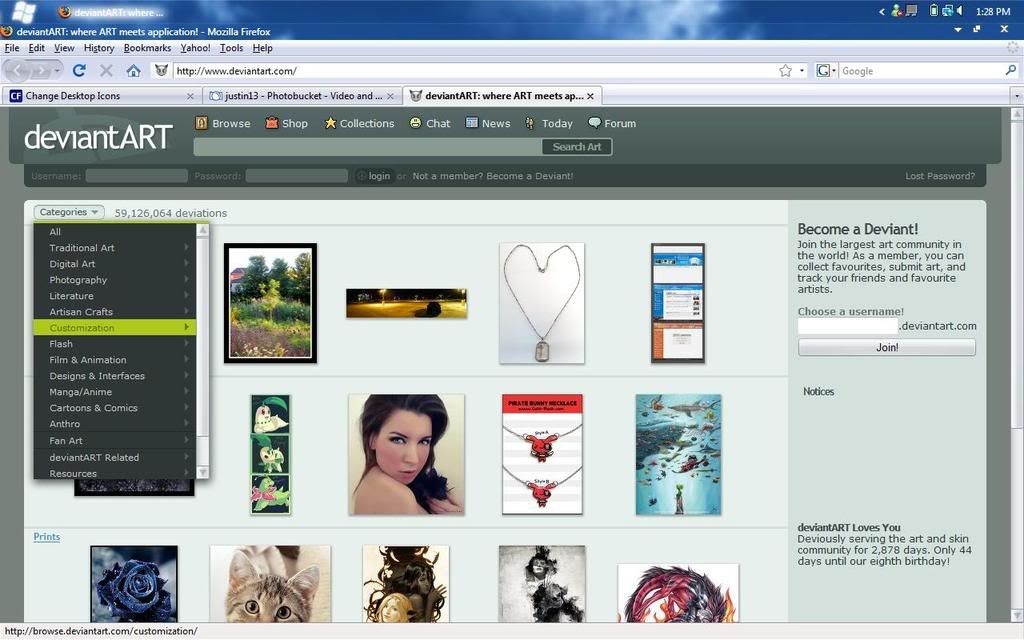Click the Chat smiley icon
The width and height of the screenshot is (1024, 640).
415,123
